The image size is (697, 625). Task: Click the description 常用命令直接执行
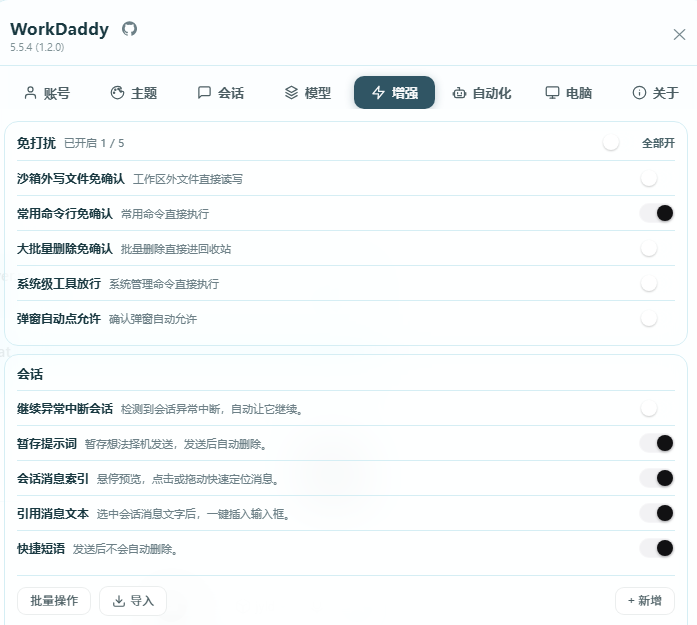(x=165, y=214)
